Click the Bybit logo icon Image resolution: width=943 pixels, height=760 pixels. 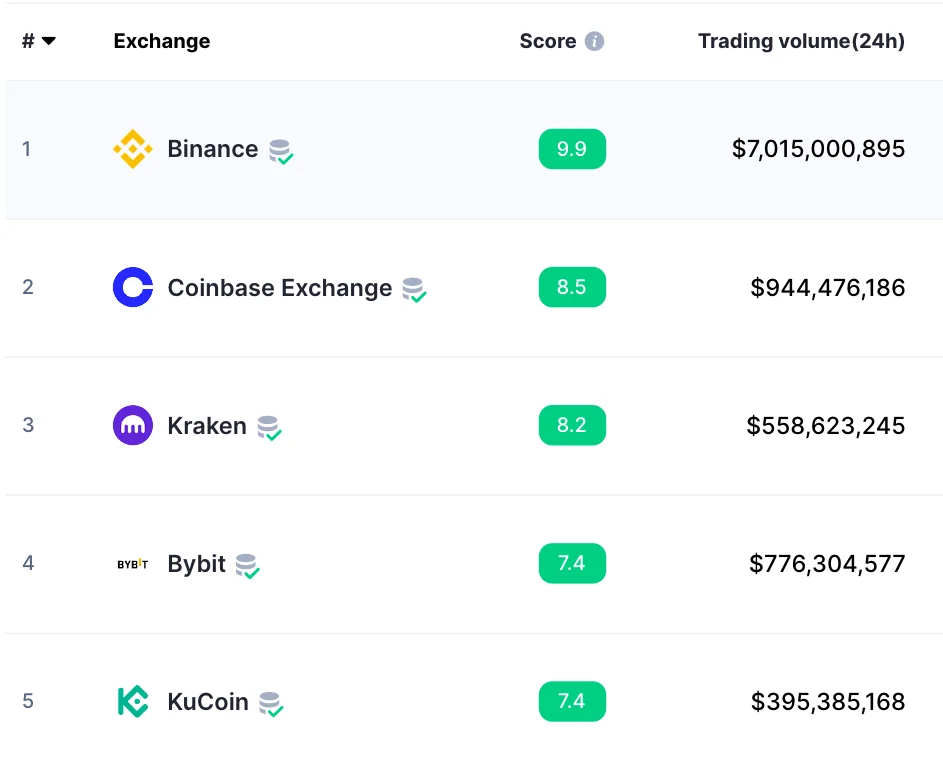click(133, 564)
